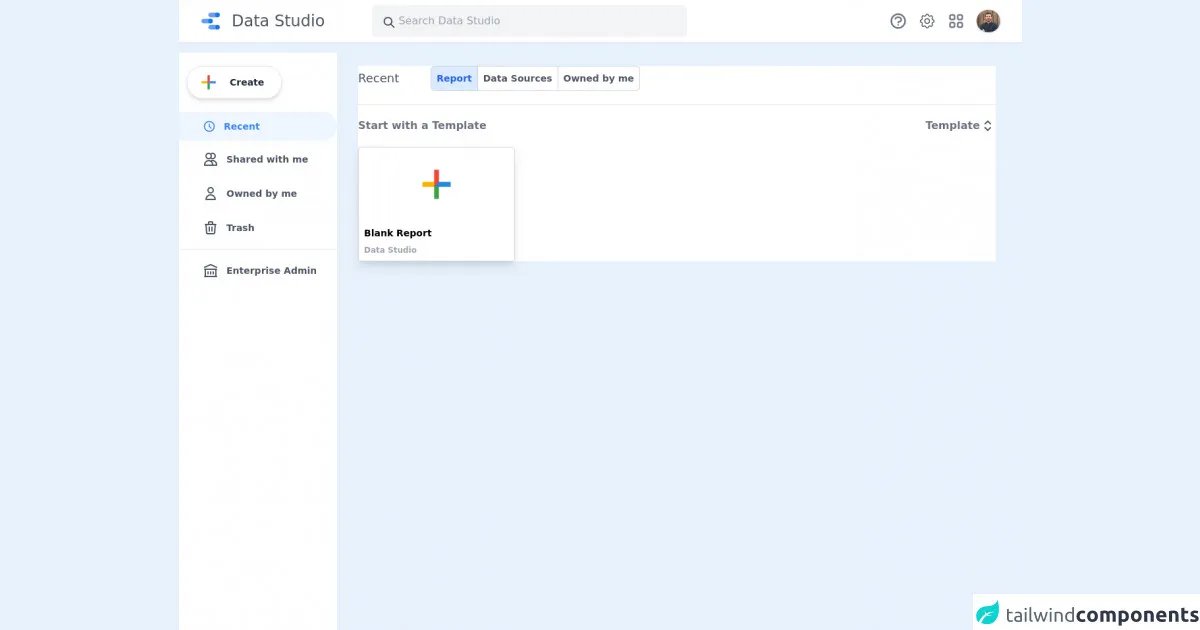
Task: Open the apps grid icon
Action: coord(956,21)
